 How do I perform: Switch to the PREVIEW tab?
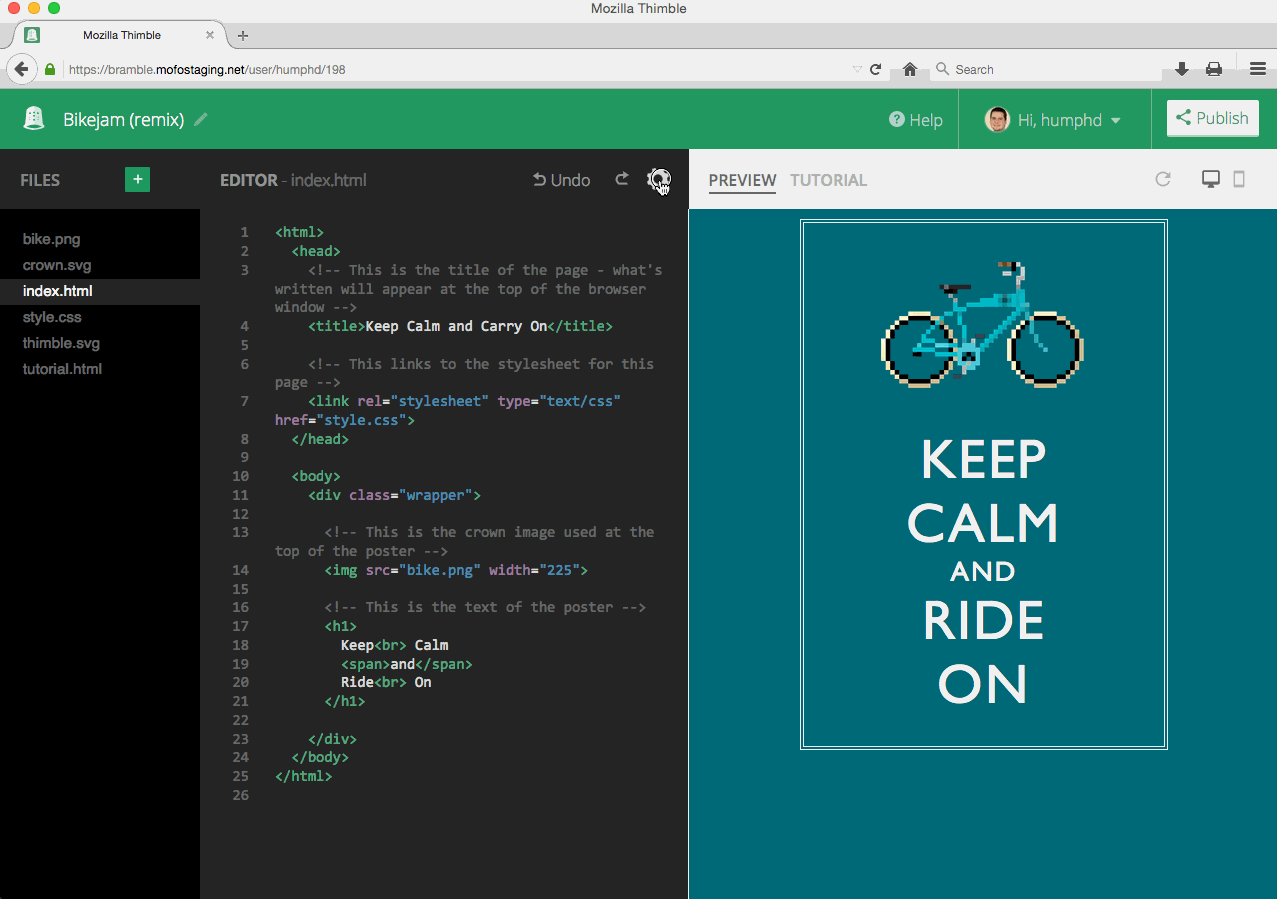coord(742,180)
